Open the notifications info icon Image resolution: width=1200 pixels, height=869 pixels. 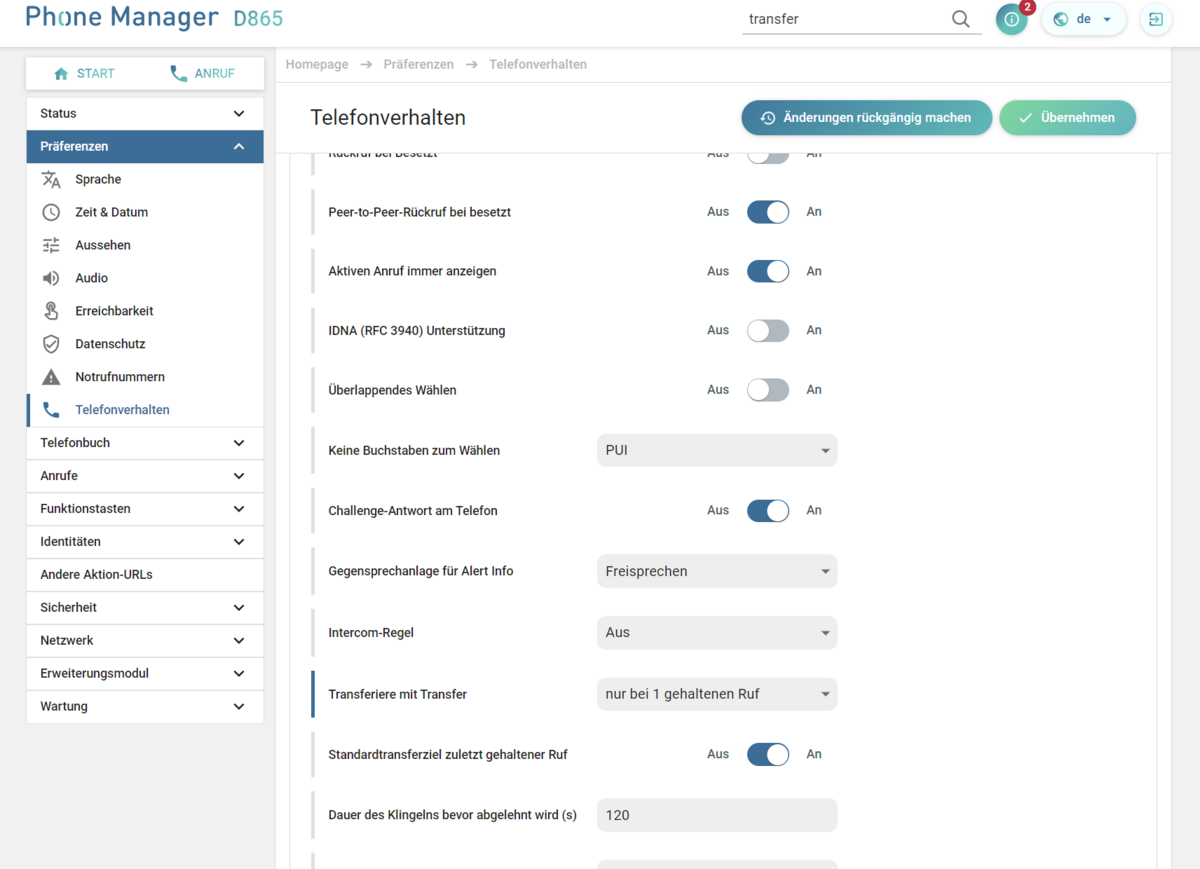tap(1011, 19)
